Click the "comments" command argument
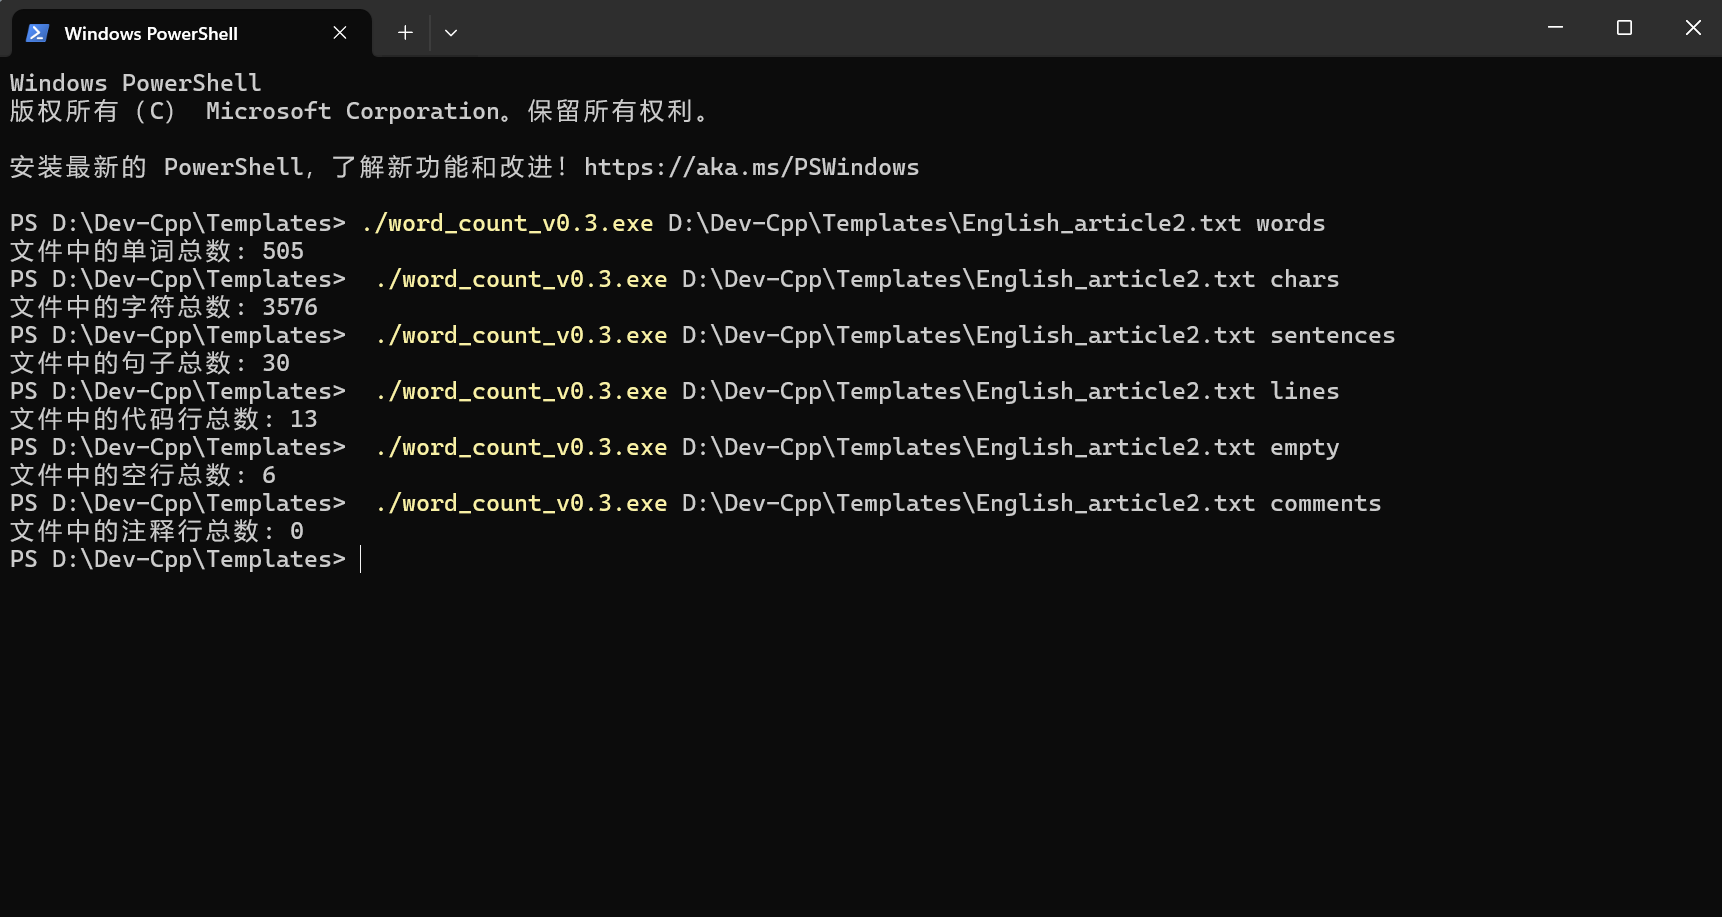Image resolution: width=1722 pixels, height=917 pixels. coord(1325,503)
